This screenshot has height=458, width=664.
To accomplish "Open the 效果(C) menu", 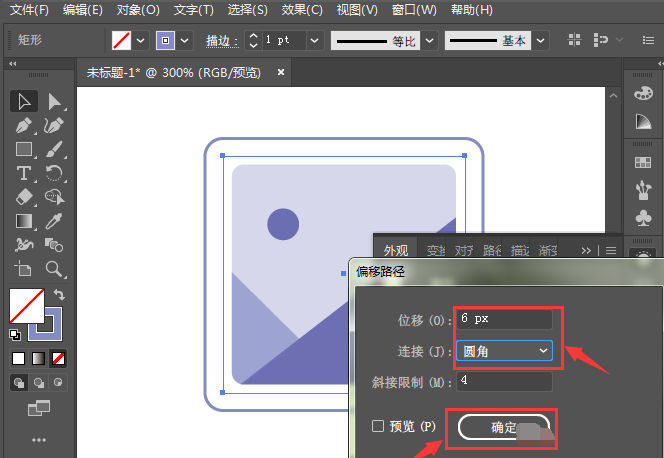I will (x=302, y=10).
